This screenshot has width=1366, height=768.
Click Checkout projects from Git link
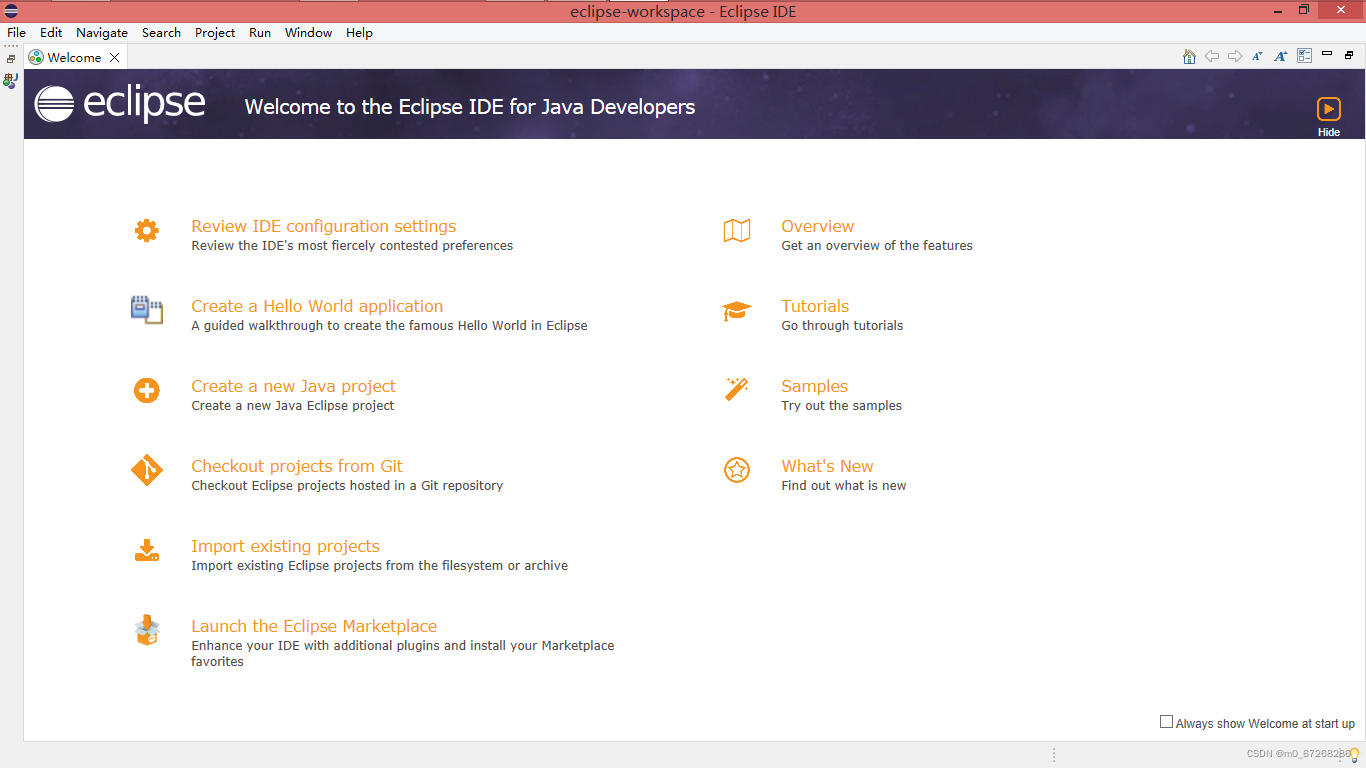pos(297,466)
